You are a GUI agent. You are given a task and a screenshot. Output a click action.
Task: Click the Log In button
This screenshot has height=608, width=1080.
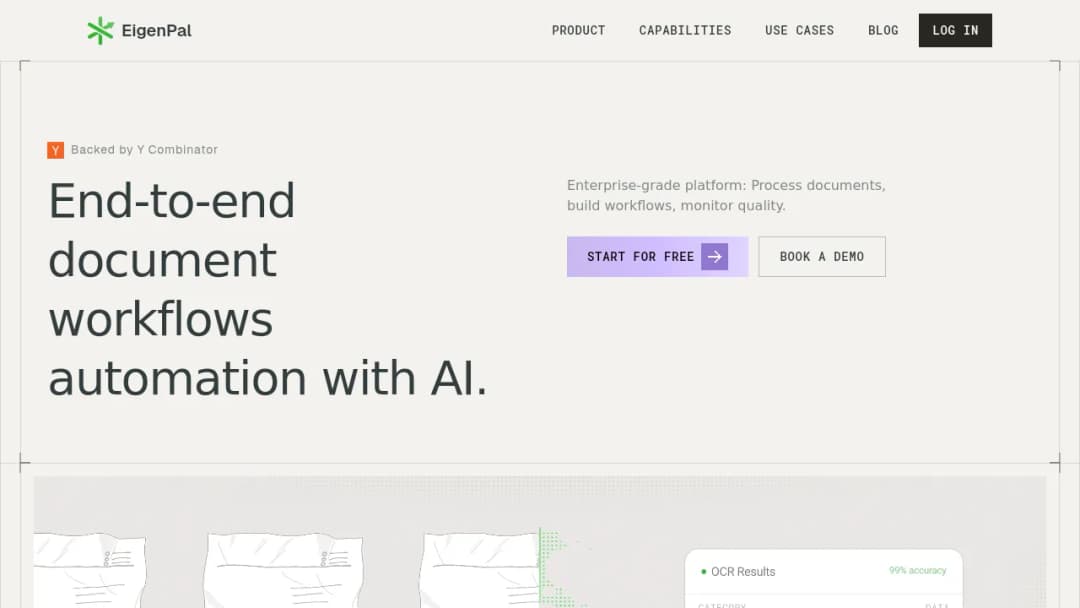tap(955, 30)
